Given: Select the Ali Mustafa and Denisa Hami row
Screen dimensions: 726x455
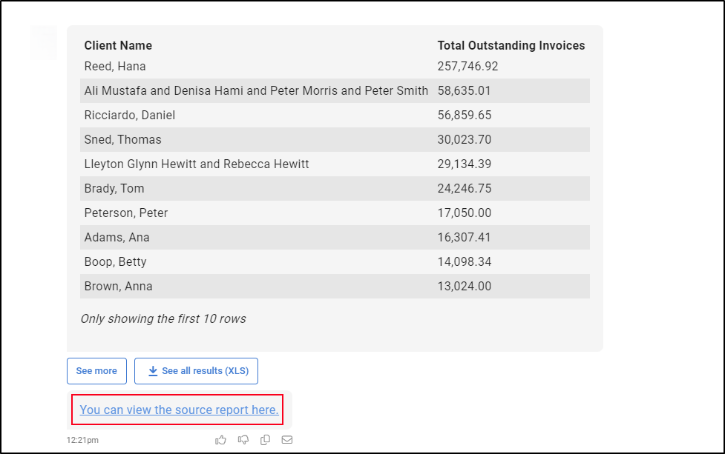Looking at the screenshot, I should [256, 91].
